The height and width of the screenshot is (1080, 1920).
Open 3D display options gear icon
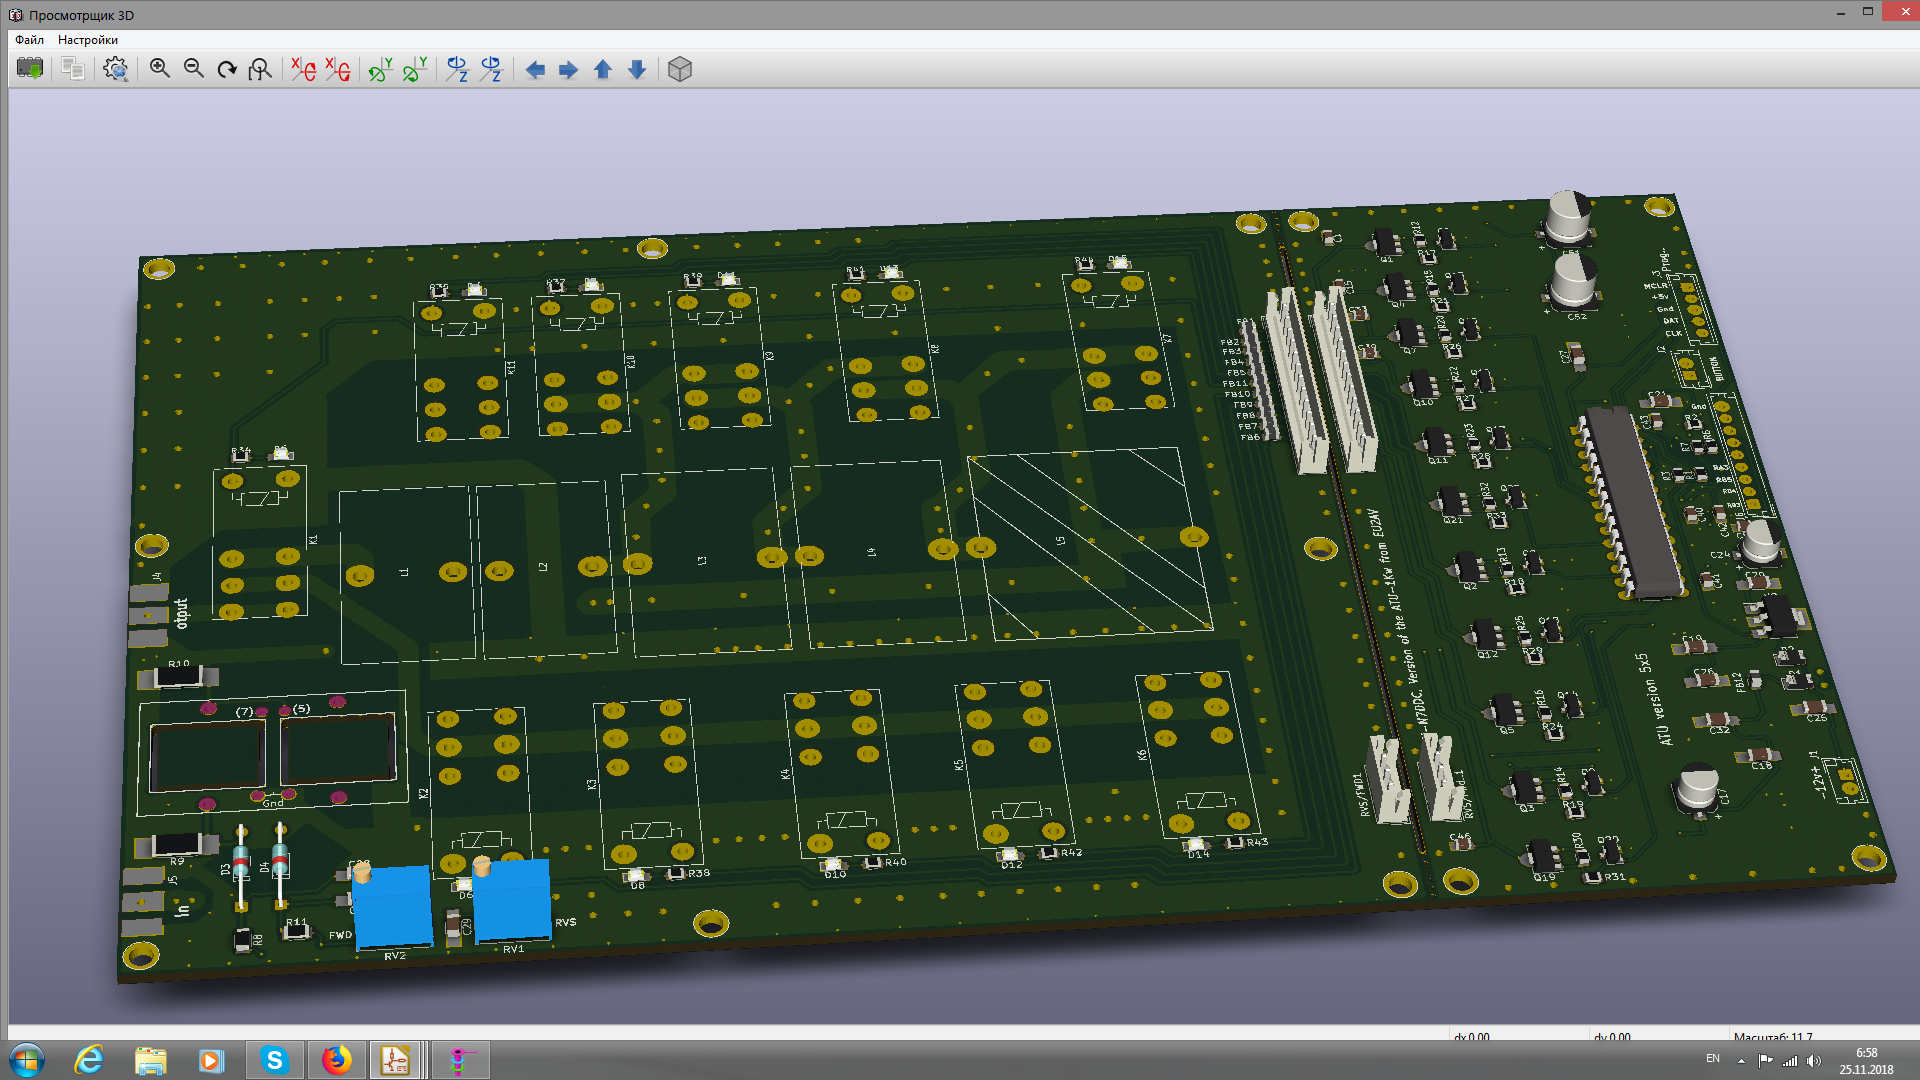point(116,69)
